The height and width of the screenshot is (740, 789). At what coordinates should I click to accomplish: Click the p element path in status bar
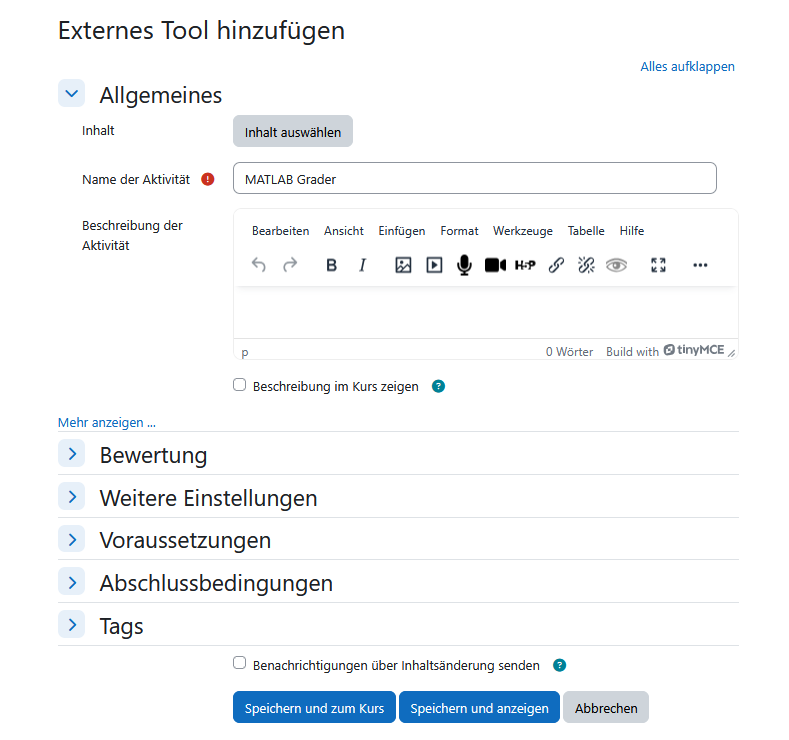tap(245, 352)
